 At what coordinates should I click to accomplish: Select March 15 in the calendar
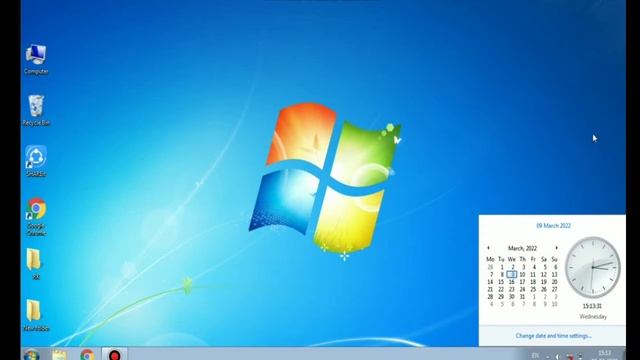click(501, 282)
